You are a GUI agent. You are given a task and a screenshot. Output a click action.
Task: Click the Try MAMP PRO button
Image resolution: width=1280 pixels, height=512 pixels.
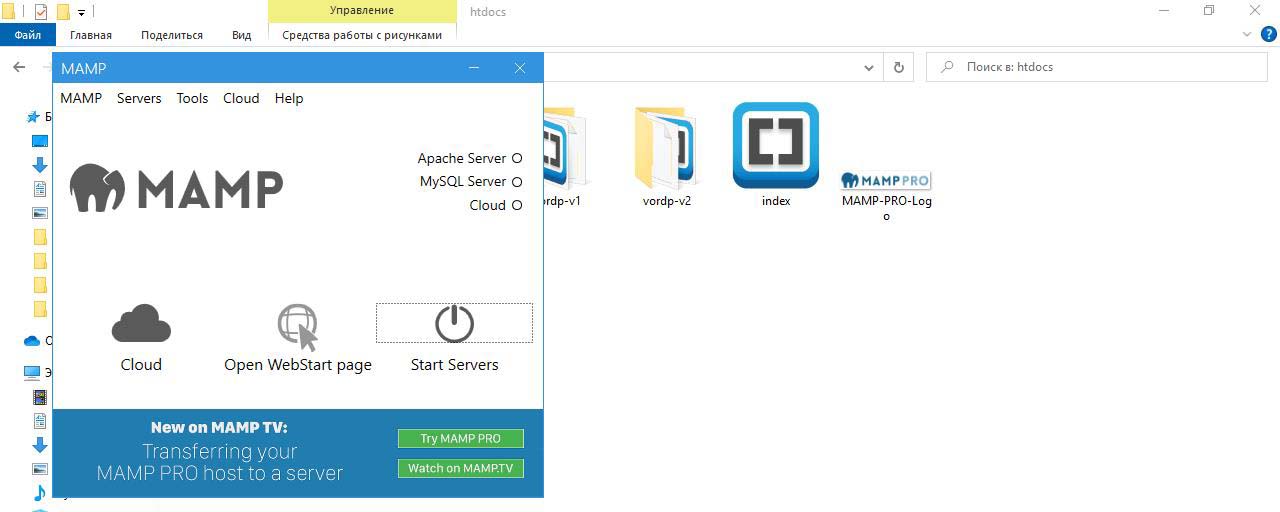point(460,438)
